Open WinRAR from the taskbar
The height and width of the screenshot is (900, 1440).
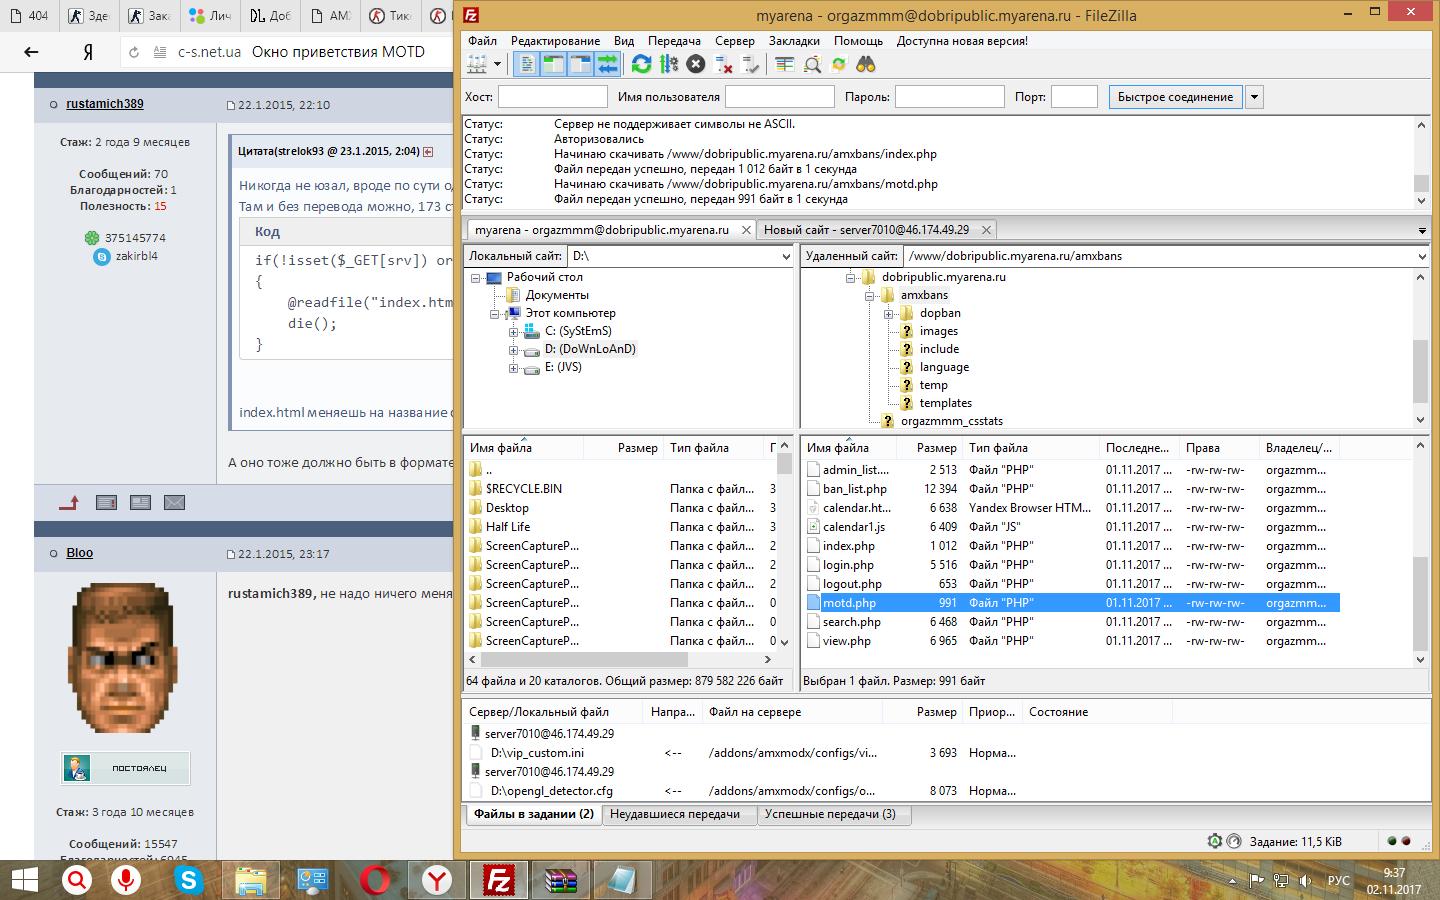point(562,880)
